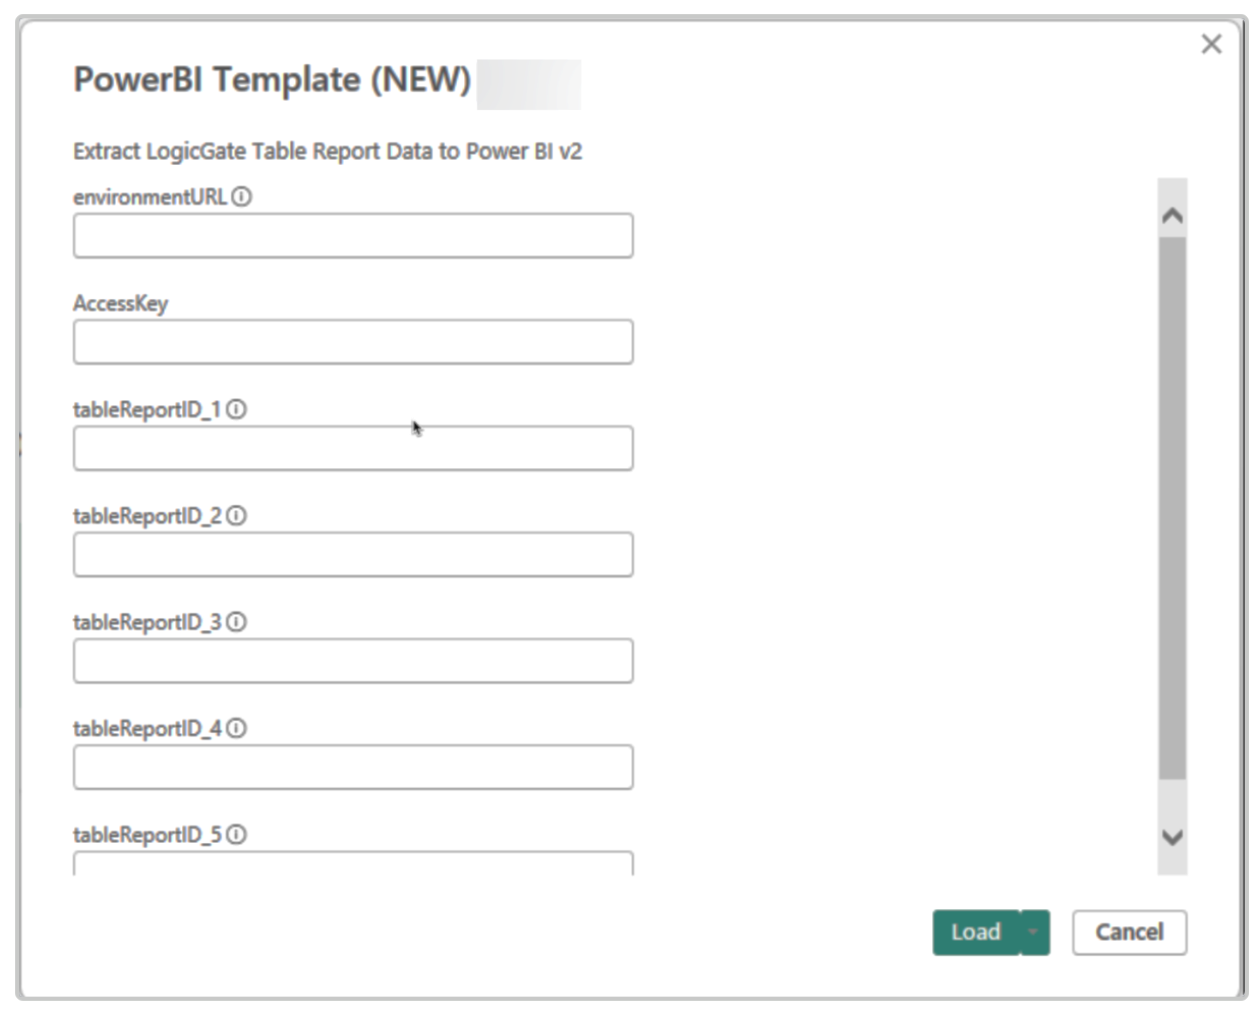Click the info icon next to tableReportID_2
This screenshot has width=1254, height=1012.
click(236, 516)
